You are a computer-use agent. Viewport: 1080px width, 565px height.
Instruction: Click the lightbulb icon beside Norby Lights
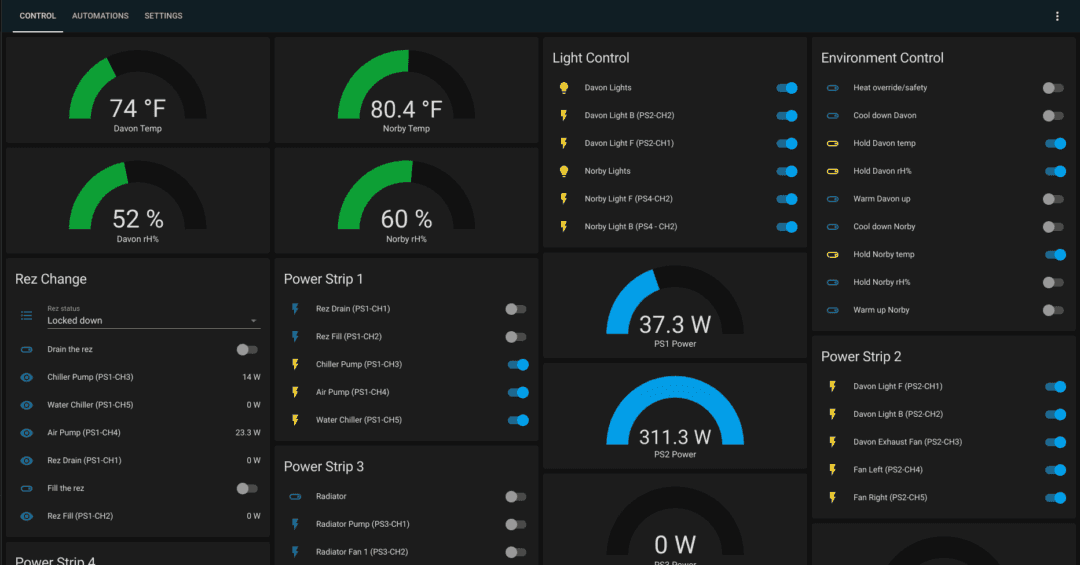point(563,171)
